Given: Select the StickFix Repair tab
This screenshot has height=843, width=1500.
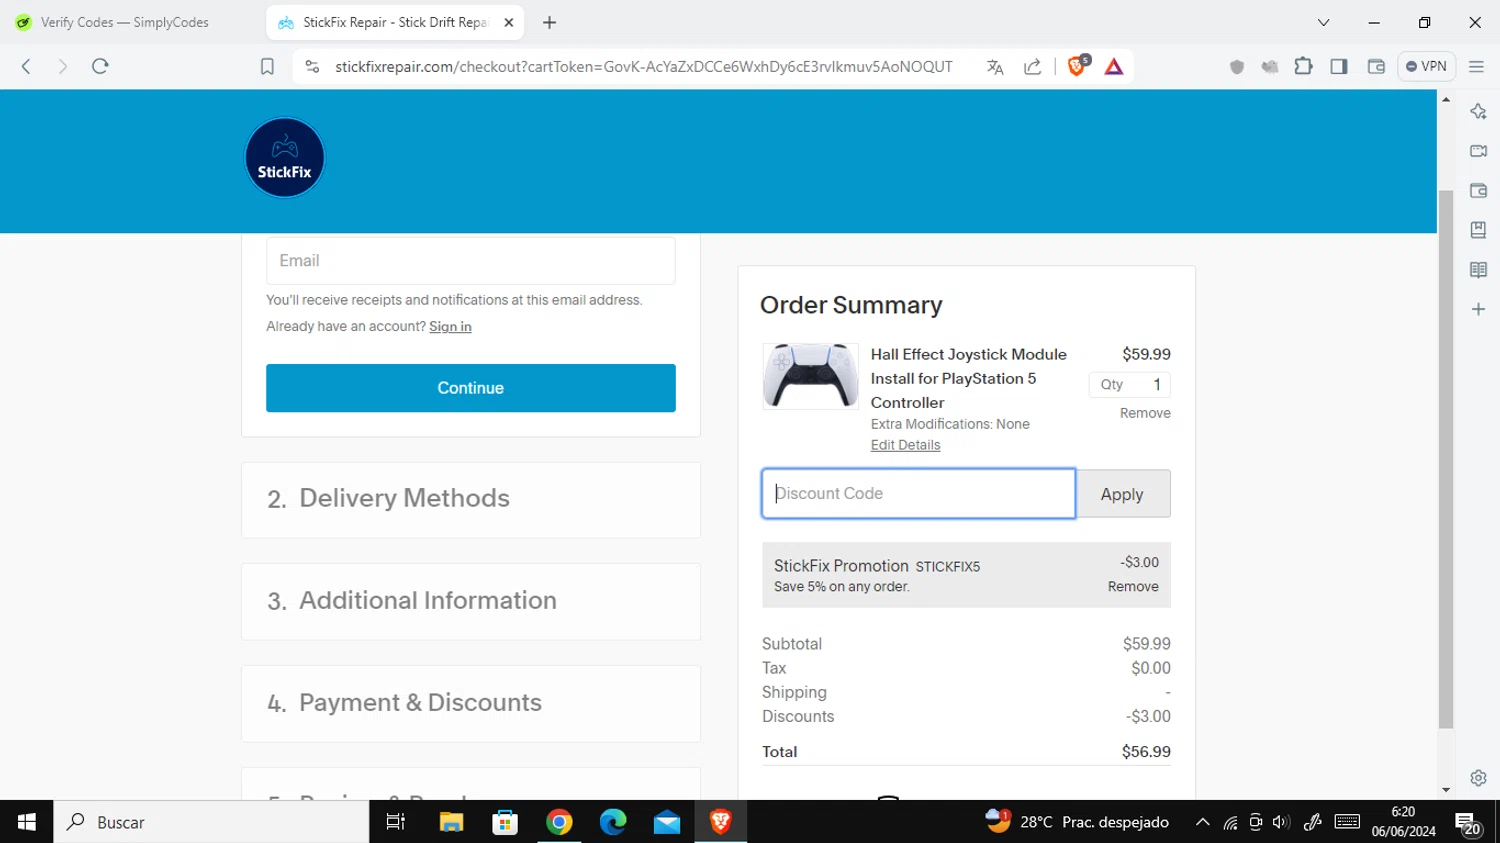Looking at the screenshot, I should pos(395,22).
